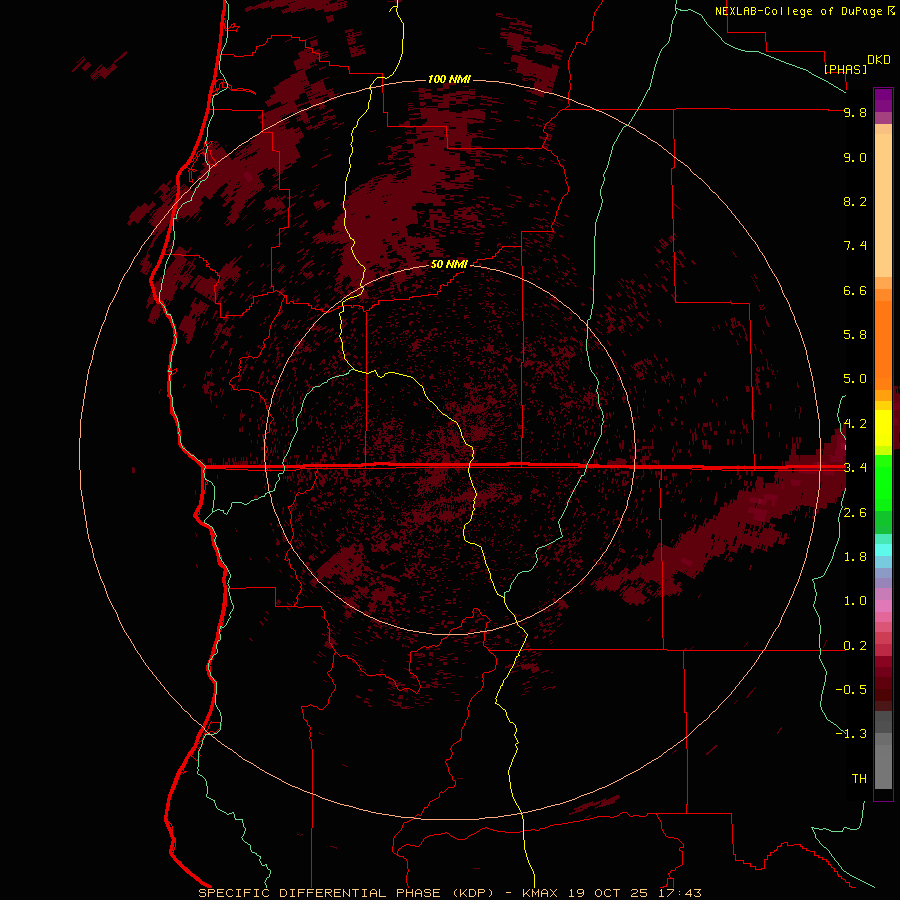900x900 pixels.
Task: Click the [PHAS] legend label
Action: [x=845, y=69]
